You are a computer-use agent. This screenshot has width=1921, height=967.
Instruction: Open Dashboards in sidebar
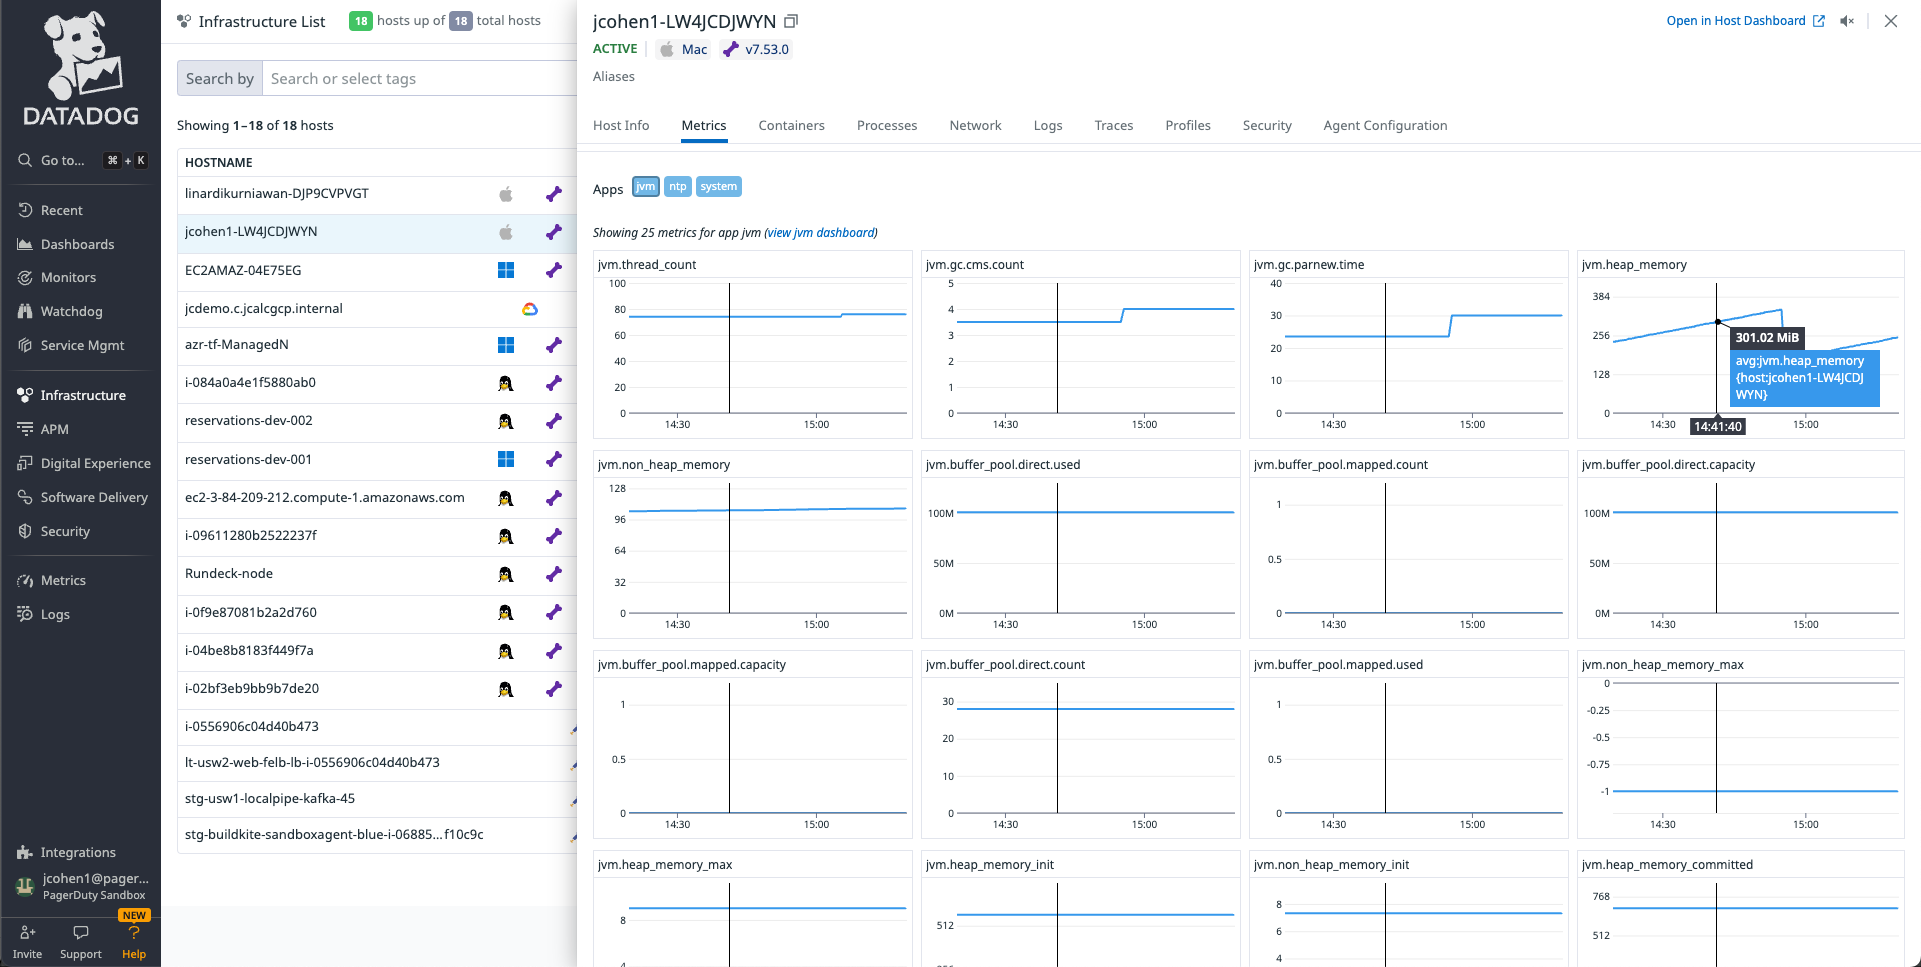pyautogui.click(x=77, y=244)
